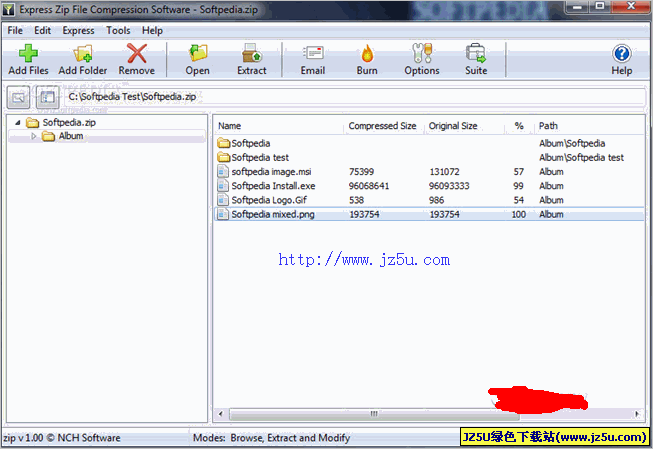Click compressed size value 96068641
The image size is (653, 449).
pyautogui.click(x=369, y=186)
